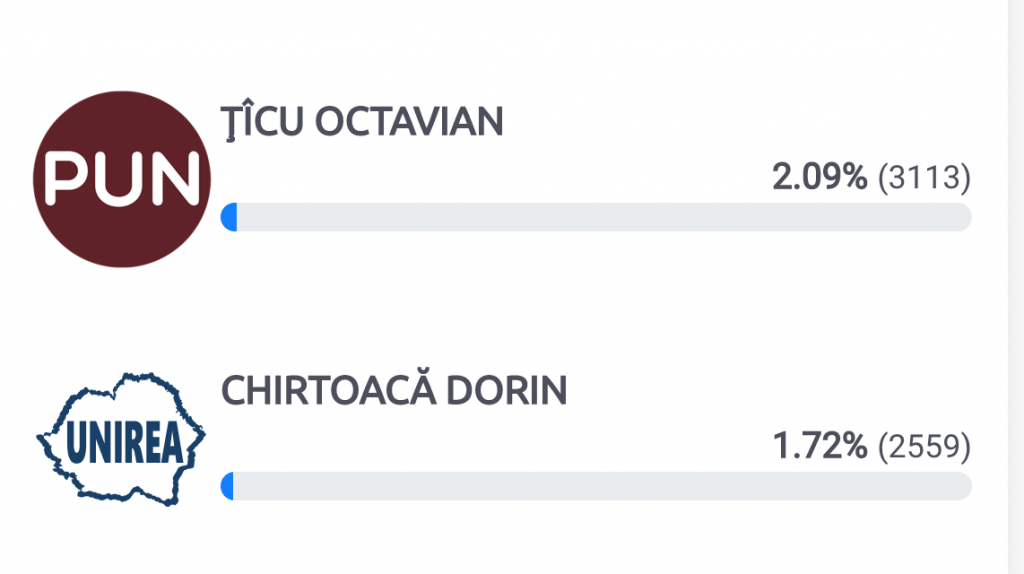
Task: Click blue filled segment of Chirtoacă's bar
Action: click(227, 486)
